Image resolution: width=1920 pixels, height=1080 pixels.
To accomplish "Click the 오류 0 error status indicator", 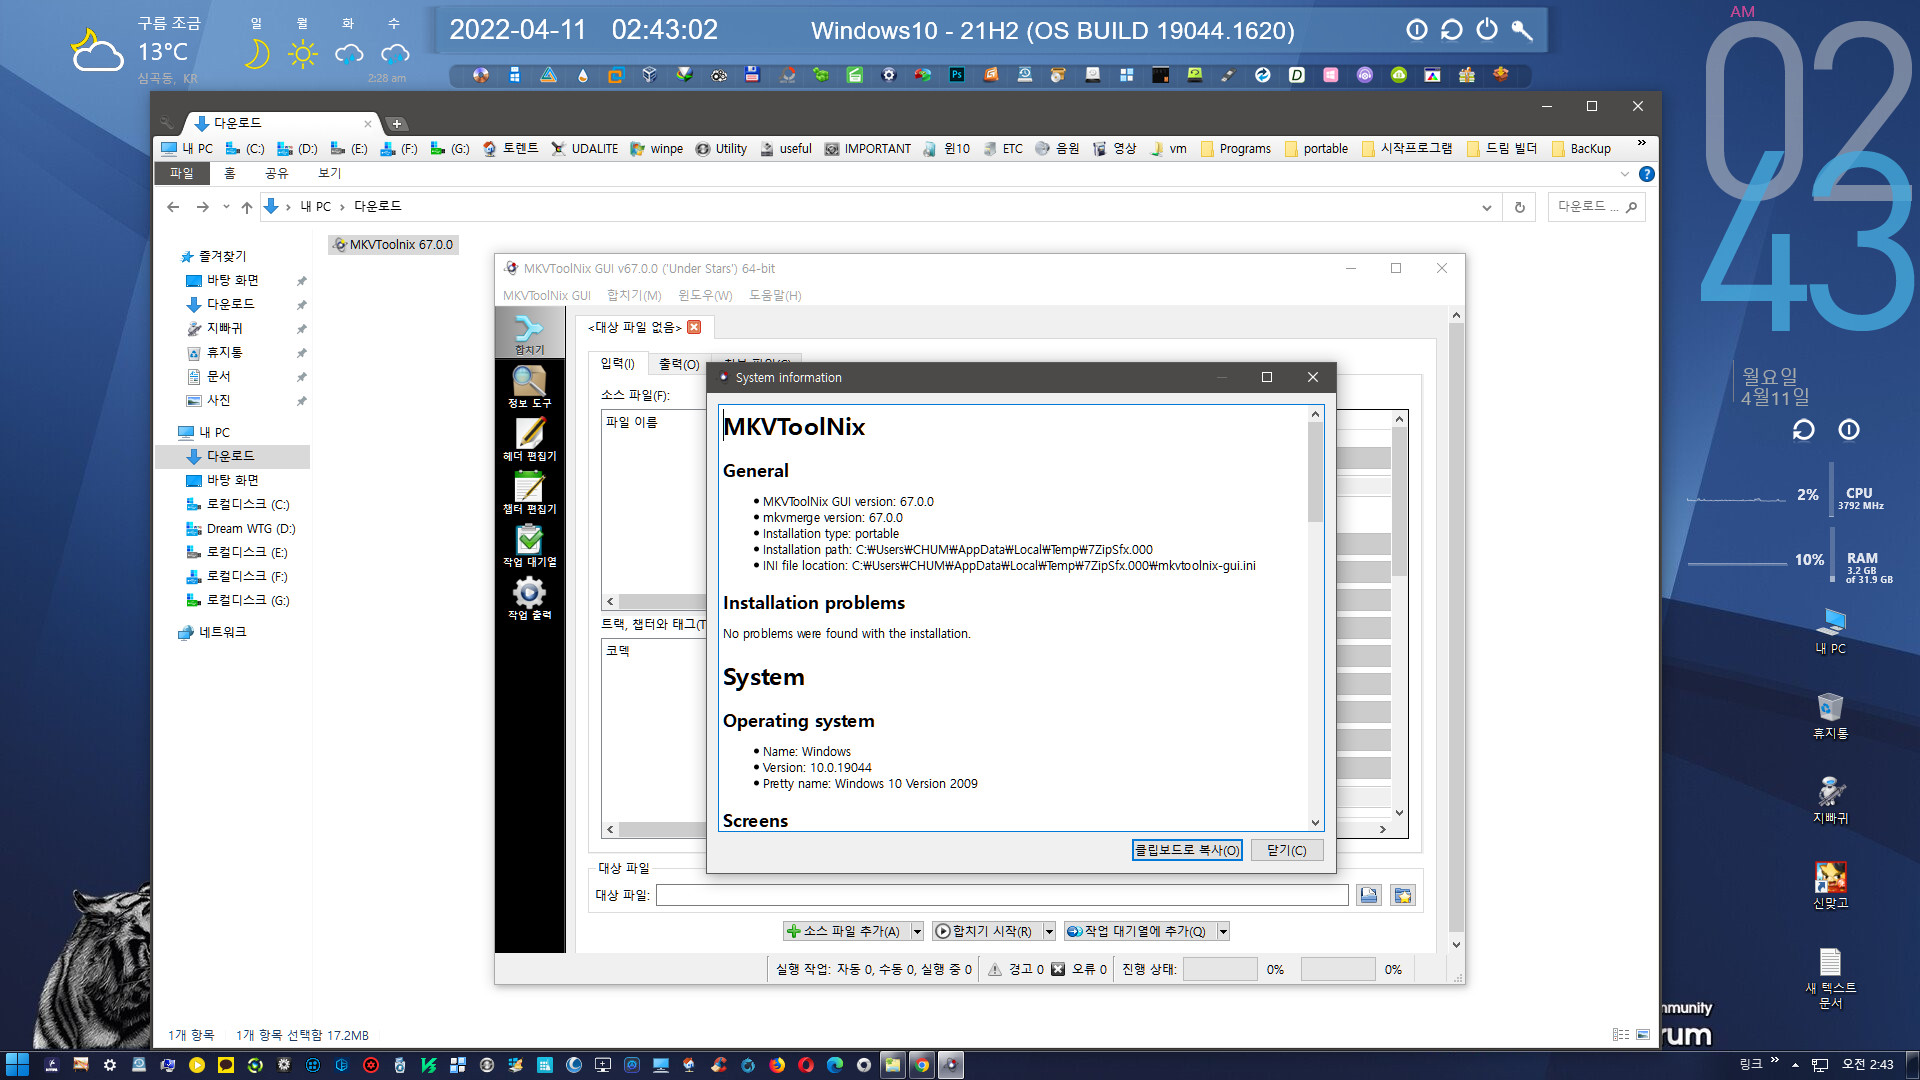I will [1079, 969].
